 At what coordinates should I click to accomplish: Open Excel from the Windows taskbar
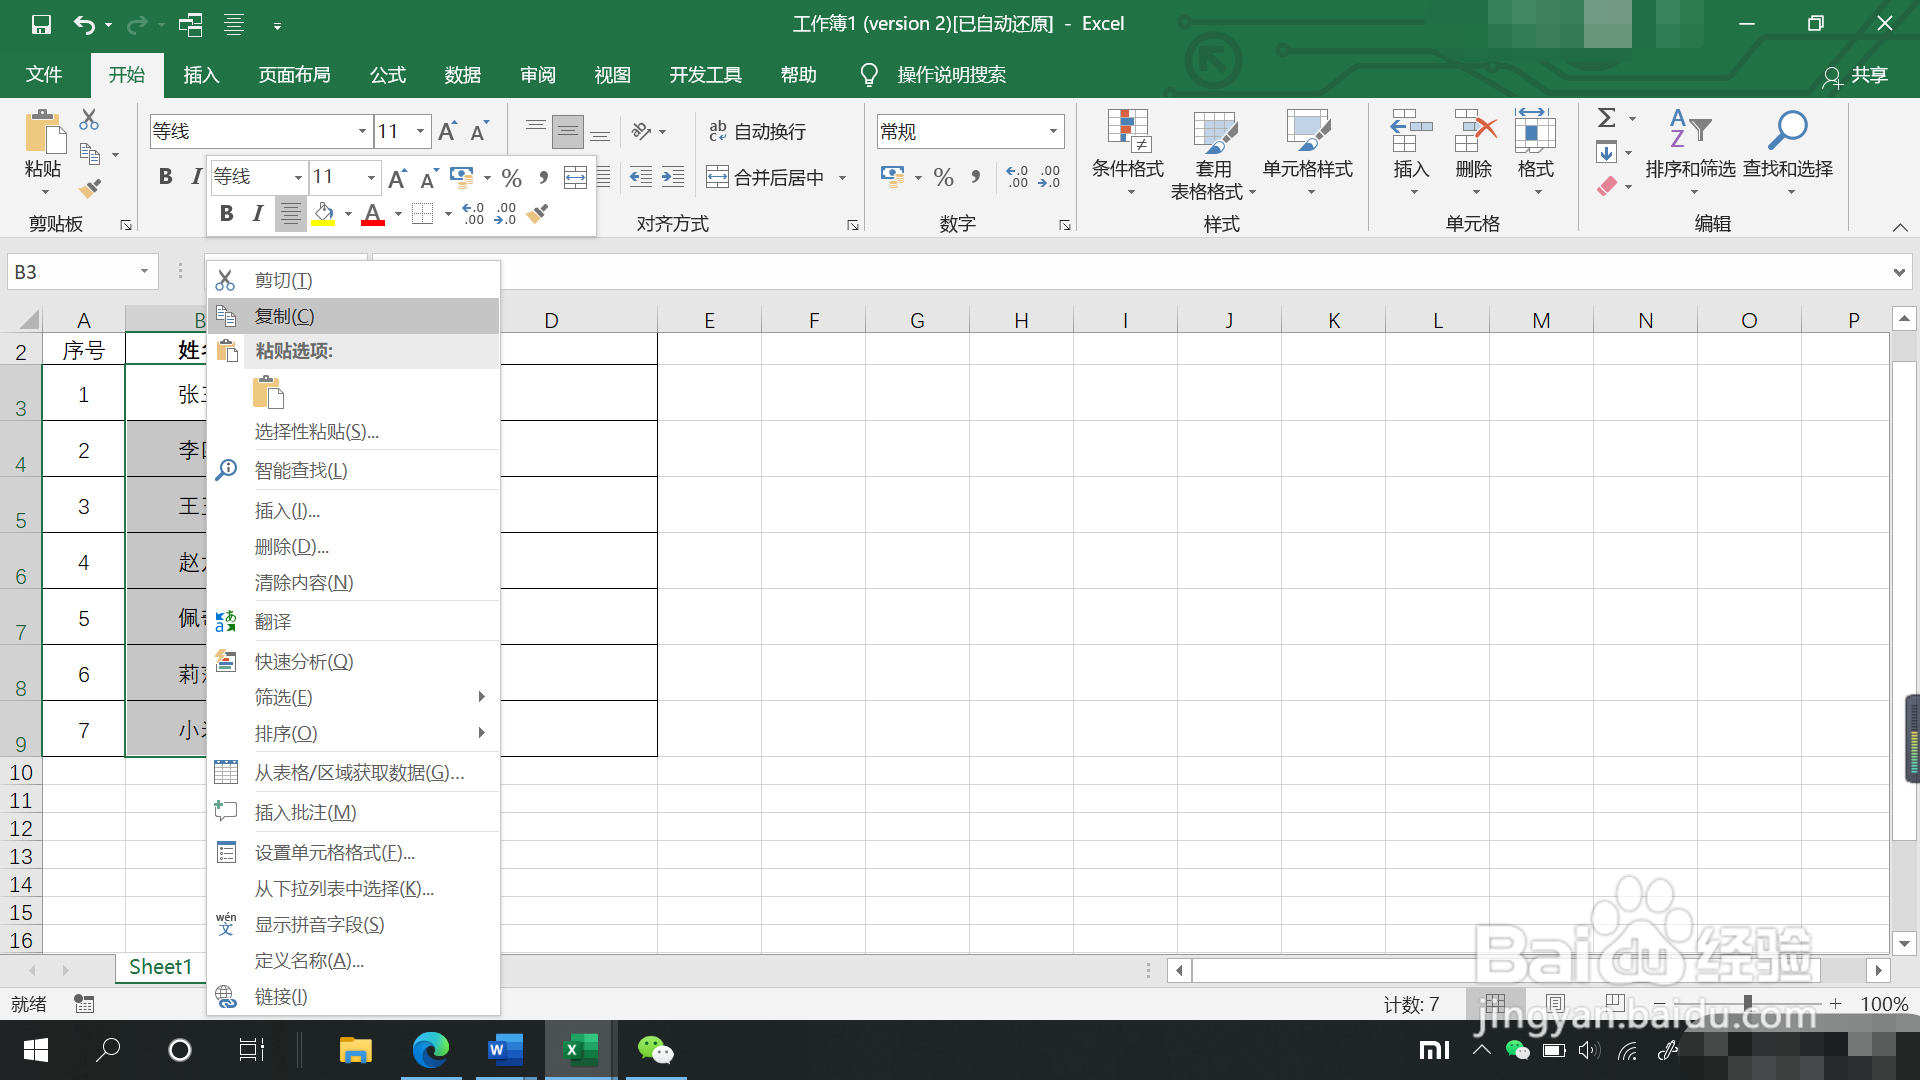580,1050
